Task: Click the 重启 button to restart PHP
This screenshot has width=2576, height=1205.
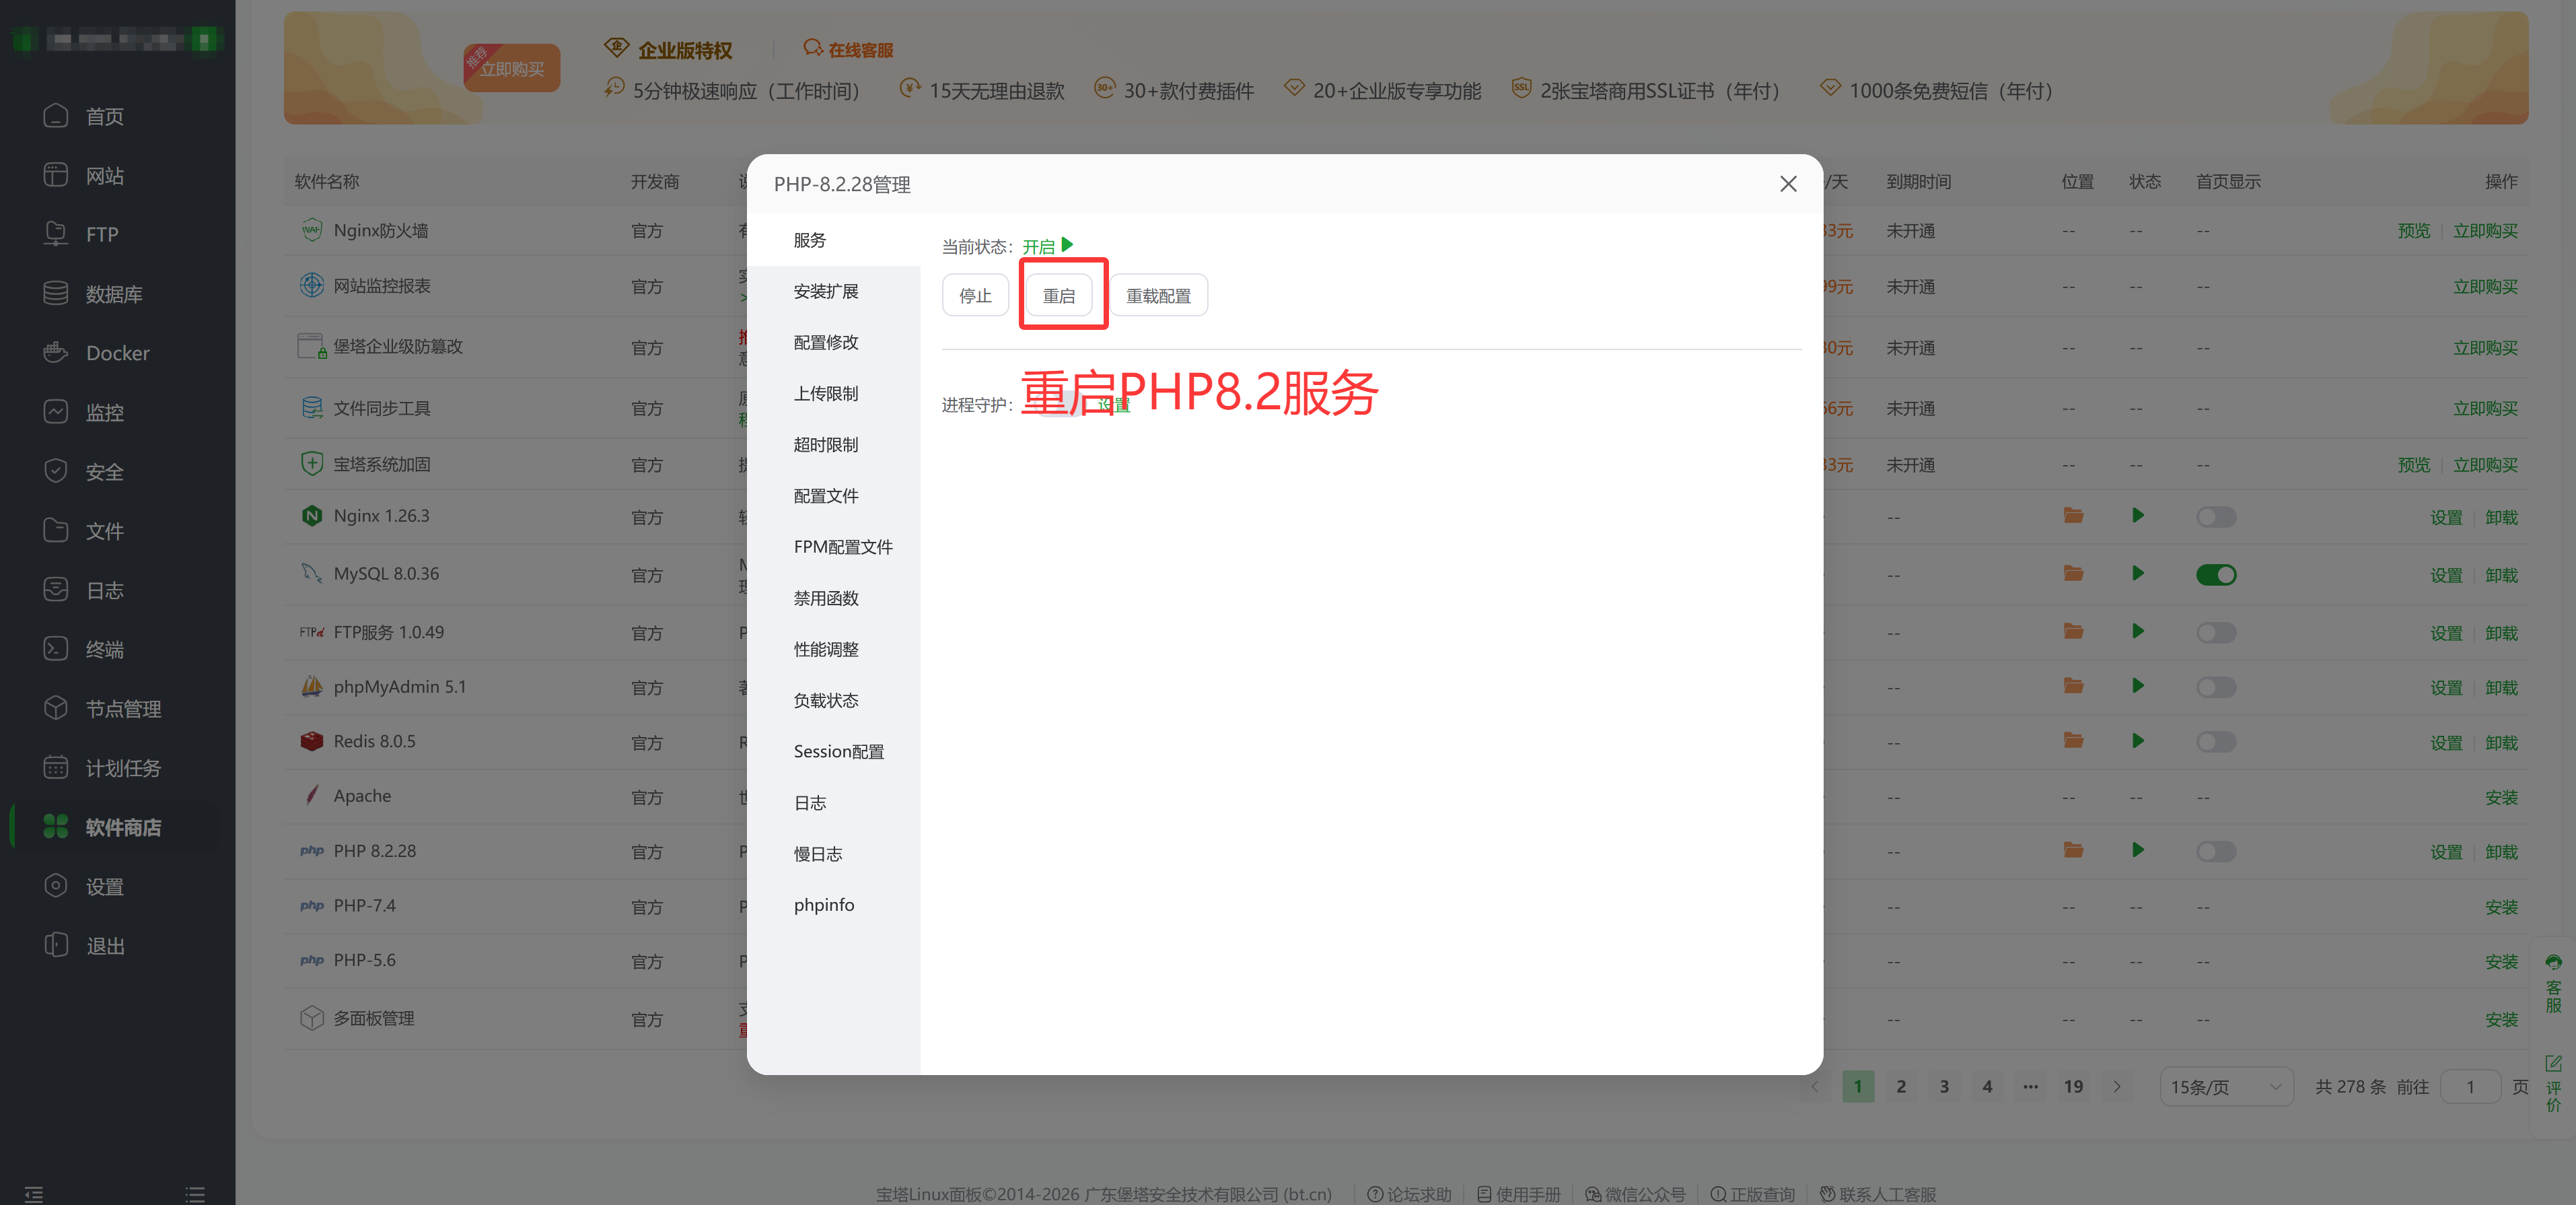Action: click(x=1059, y=295)
